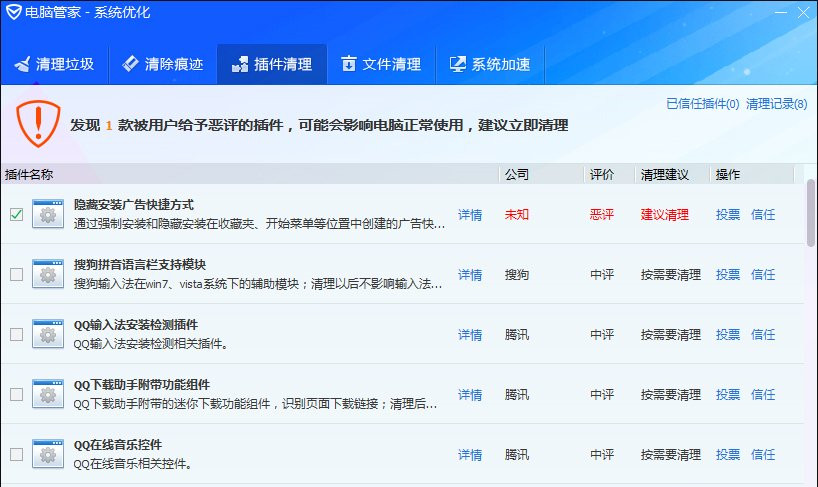This screenshot has width=818, height=487.
Task: View 详情 for 隐藏安装广告快捷方式
Action: pos(470,215)
